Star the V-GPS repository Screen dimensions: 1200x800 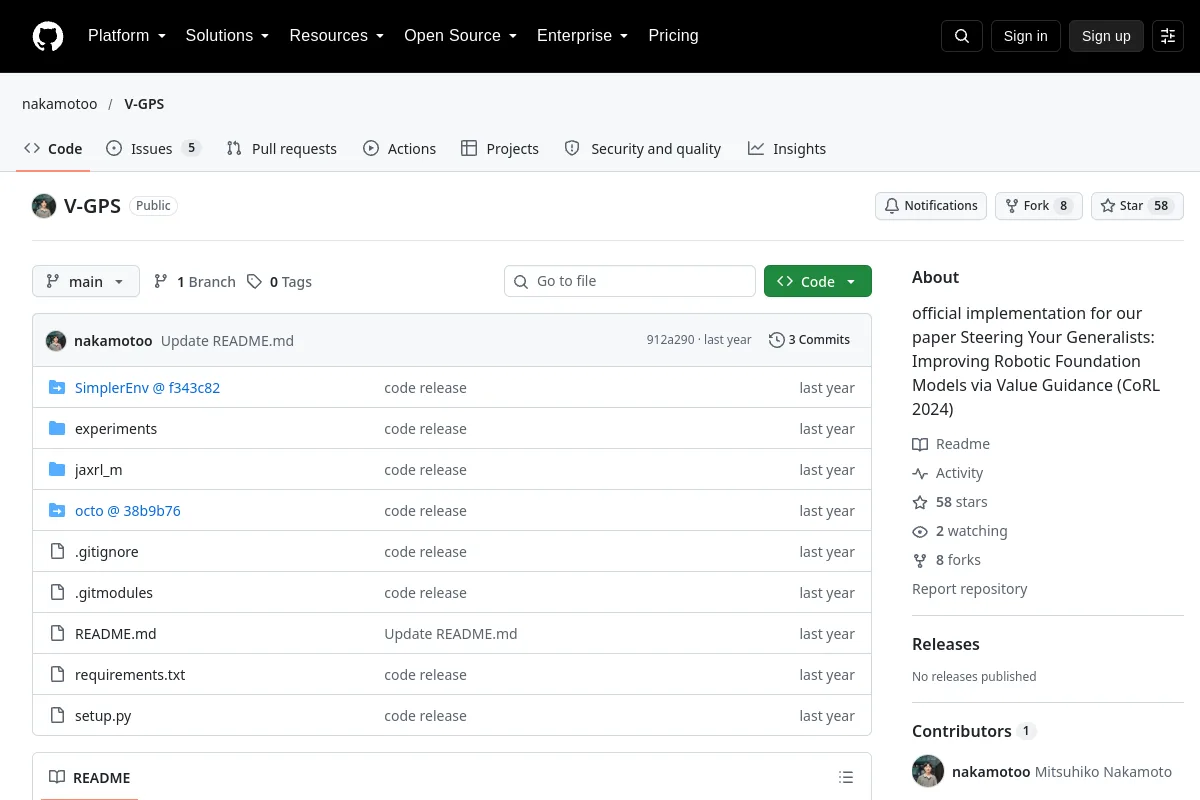tap(1137, 206)
